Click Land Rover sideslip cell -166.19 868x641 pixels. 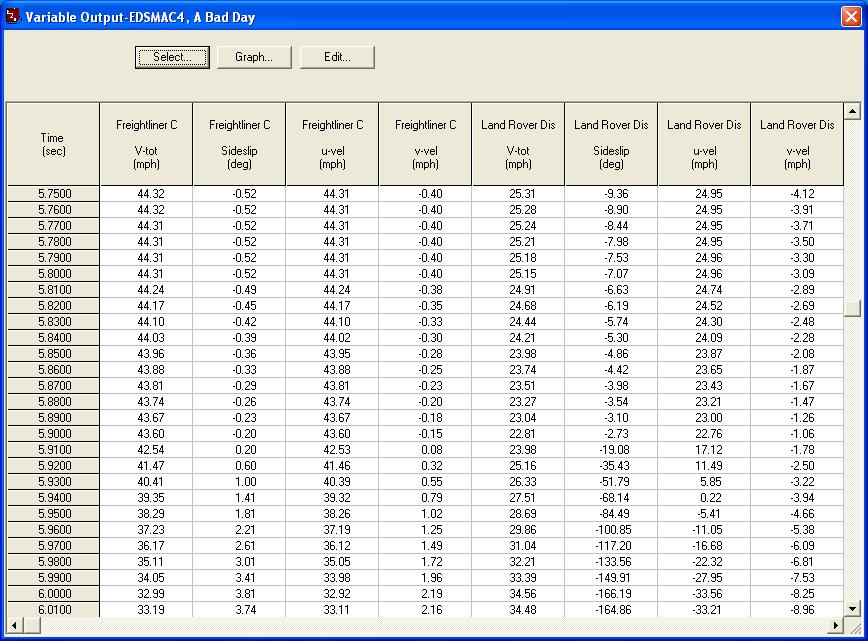pyautogui.click(x=611, y=593)
